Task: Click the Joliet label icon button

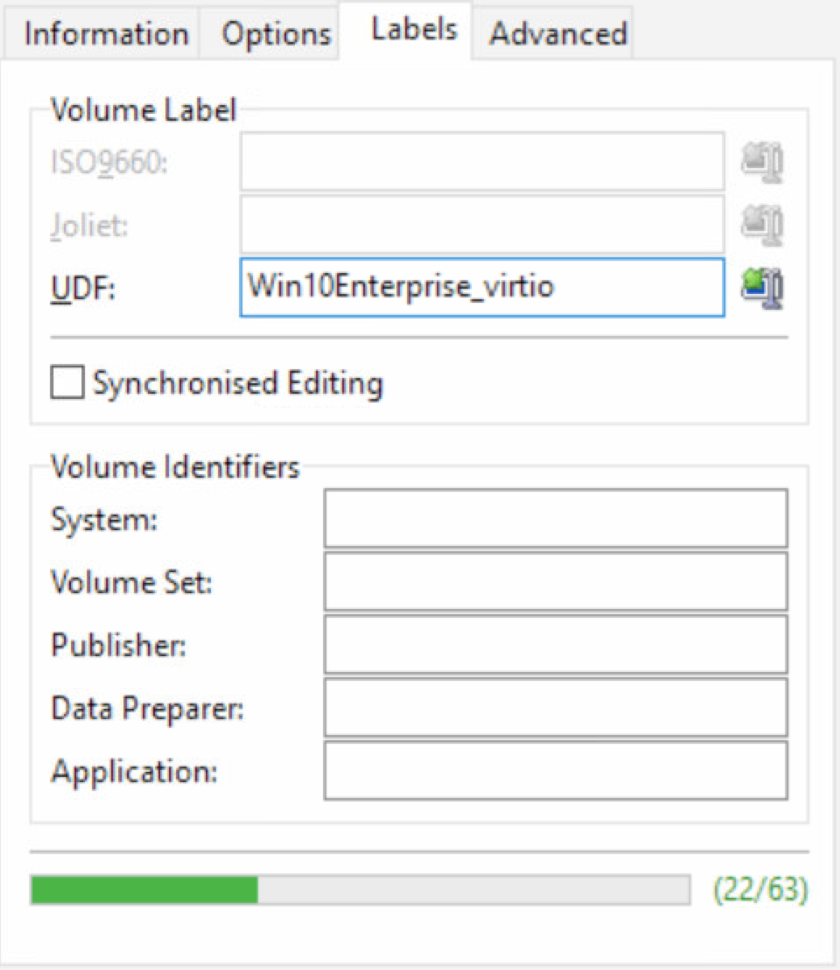Action: point(762,225)
